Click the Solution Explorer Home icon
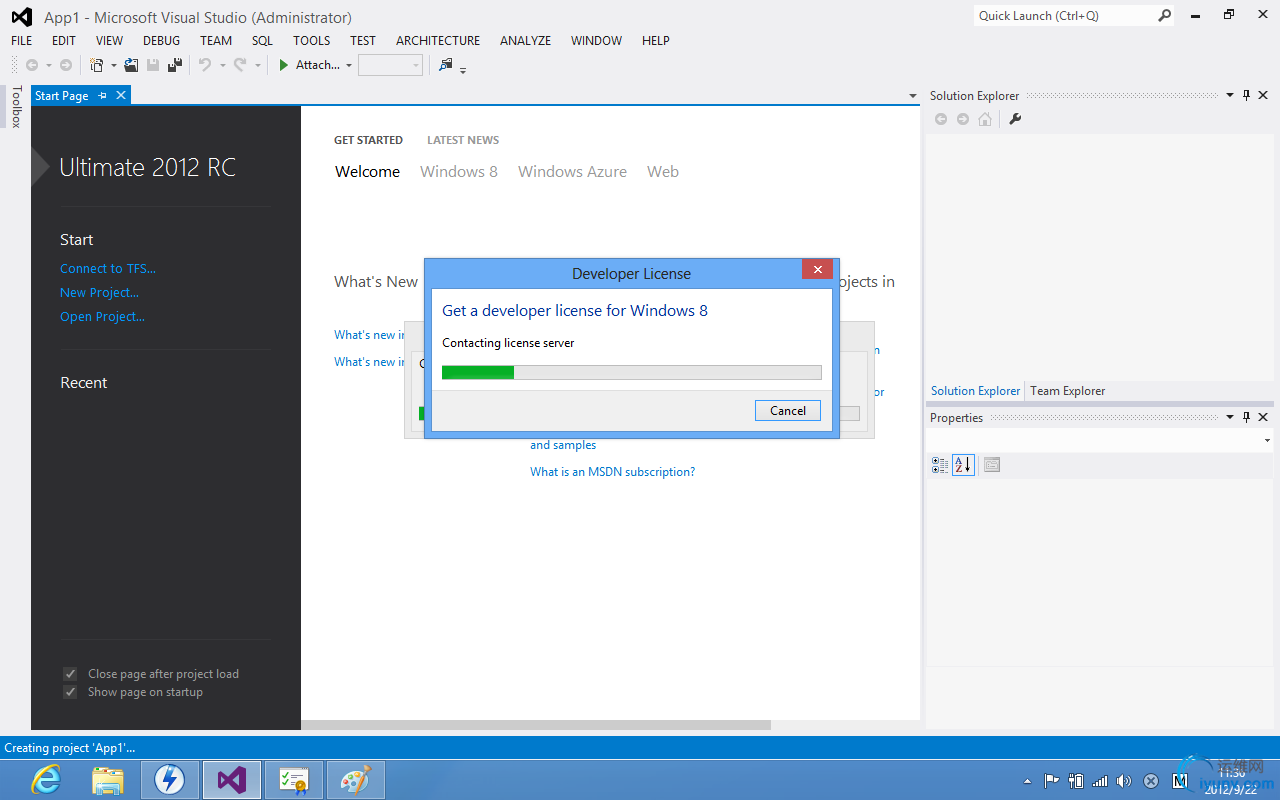Viewport: 1280px width, 800px height. [985, 119]
